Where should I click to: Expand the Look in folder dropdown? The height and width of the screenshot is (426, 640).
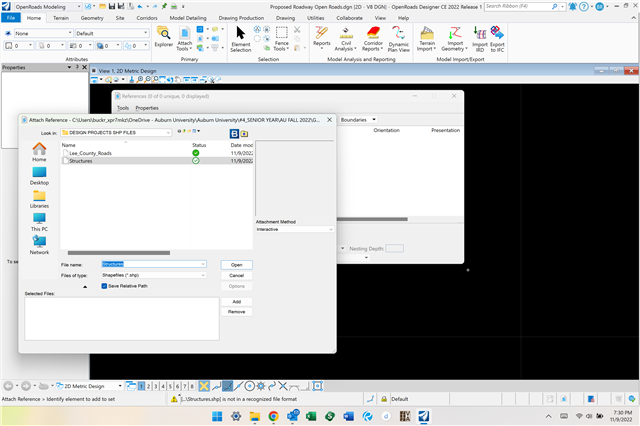click(168, 131)
